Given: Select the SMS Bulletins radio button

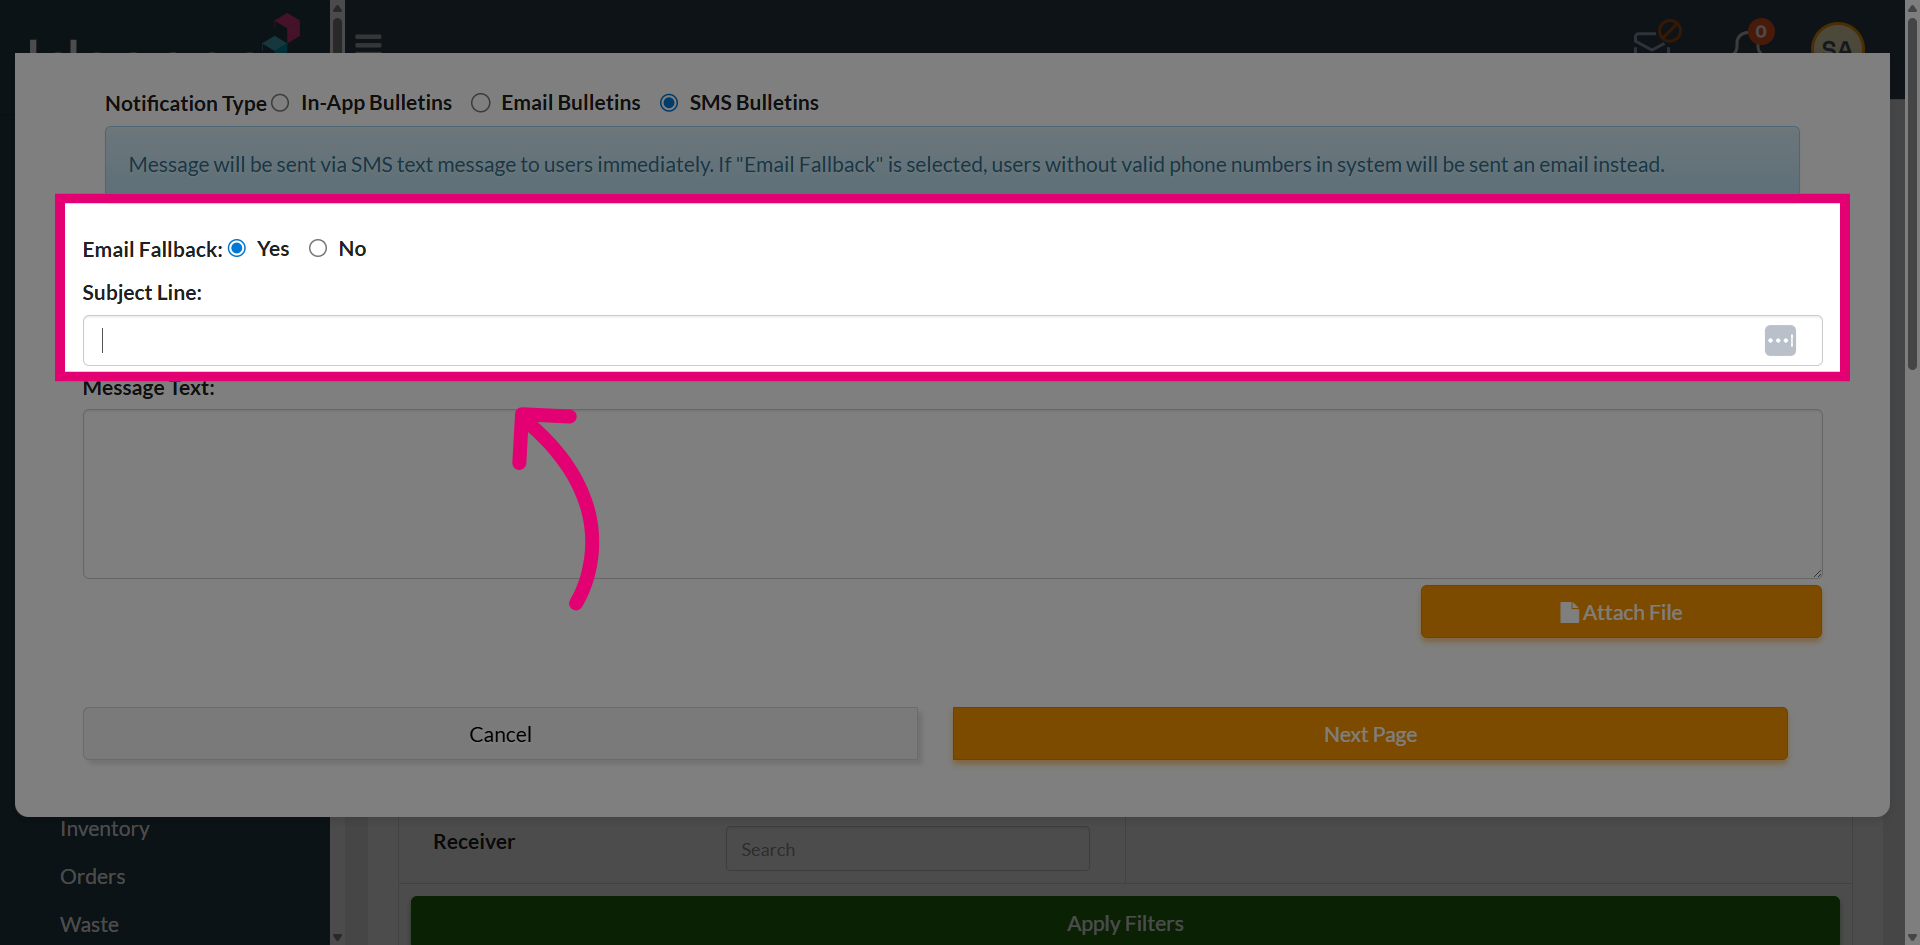Looking at the screenshot, I should [x=669, y=103].
